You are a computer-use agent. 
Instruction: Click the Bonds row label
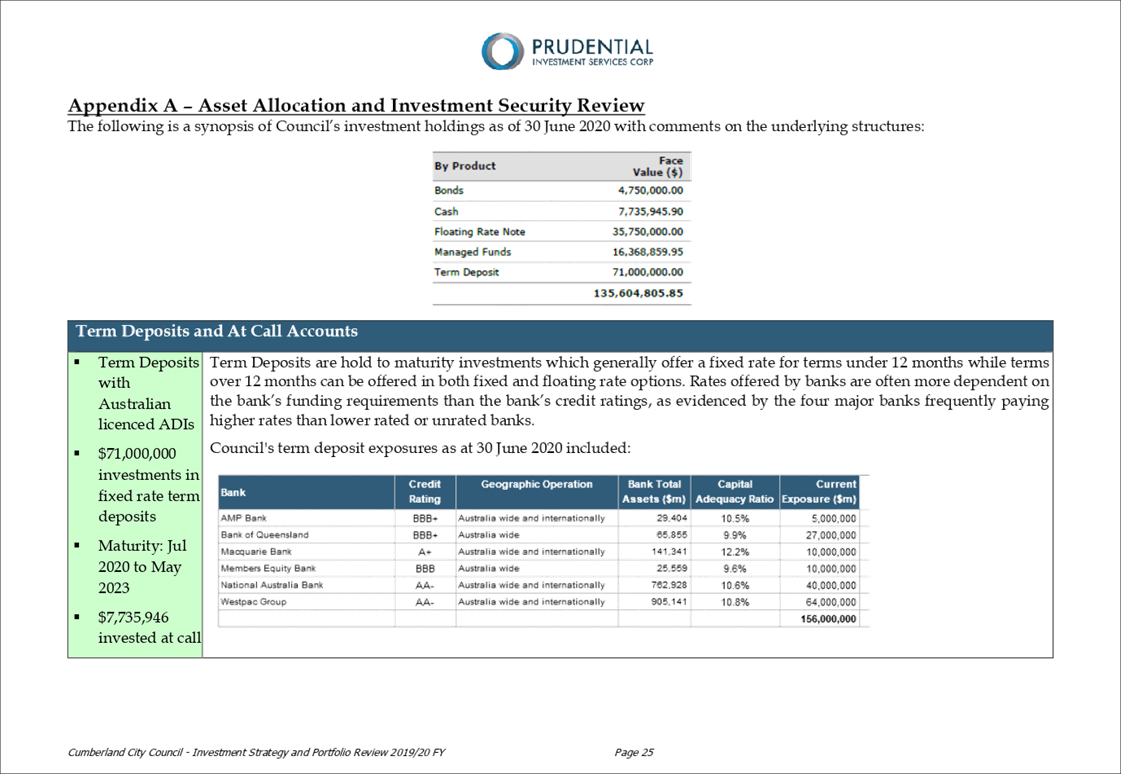[x=449, y=190]
